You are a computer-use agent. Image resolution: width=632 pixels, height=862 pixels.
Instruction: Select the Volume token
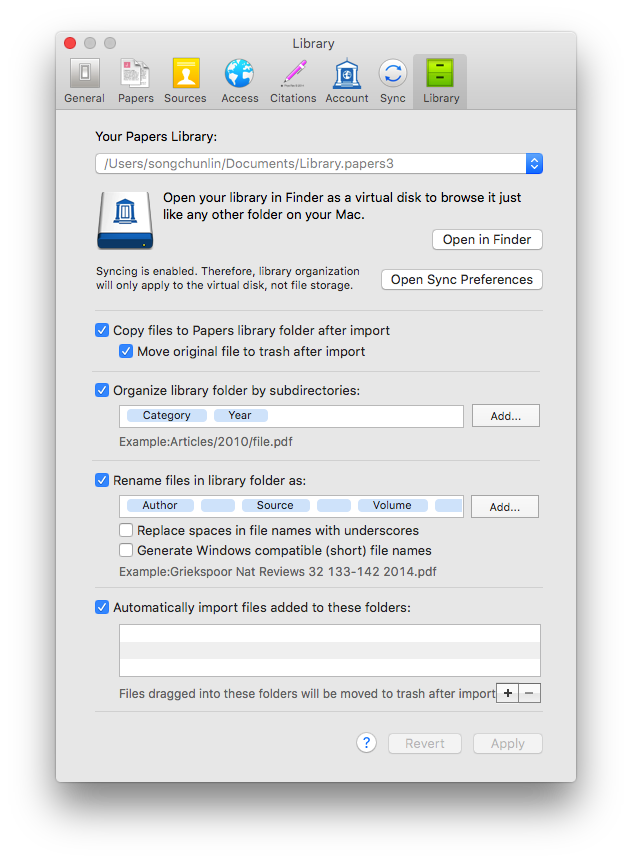pos(392,505)
